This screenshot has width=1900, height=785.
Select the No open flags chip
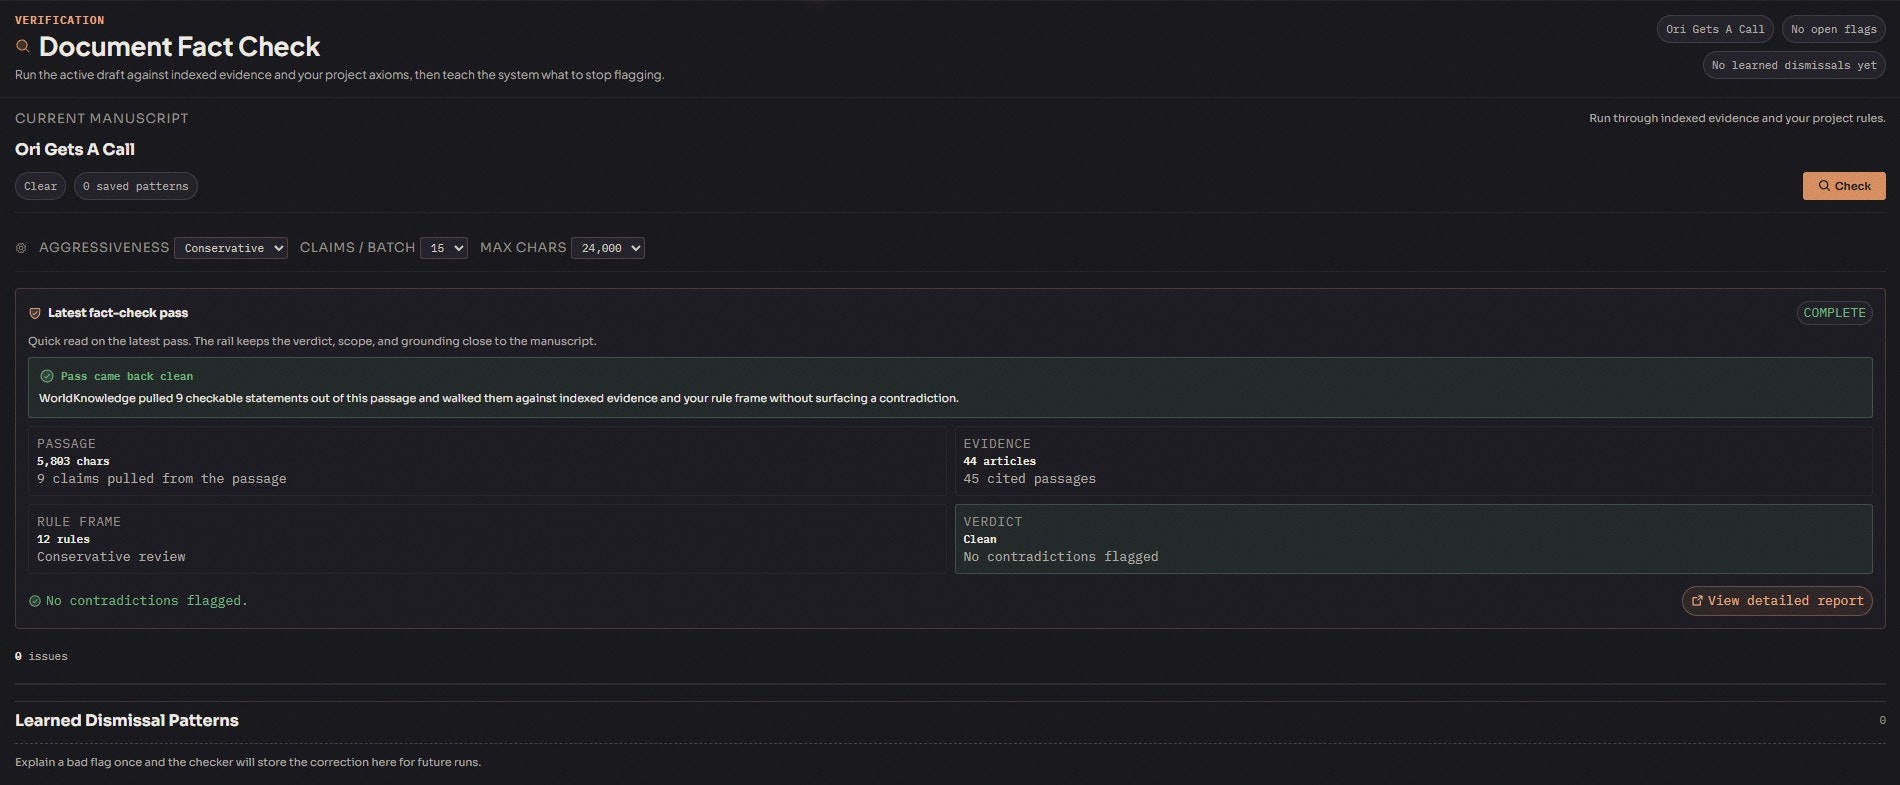tap(1834, 29)
